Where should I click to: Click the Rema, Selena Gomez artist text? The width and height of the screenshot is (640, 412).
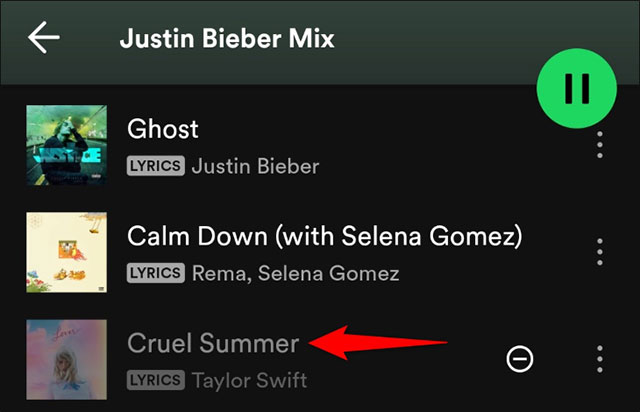coord(295,273)
